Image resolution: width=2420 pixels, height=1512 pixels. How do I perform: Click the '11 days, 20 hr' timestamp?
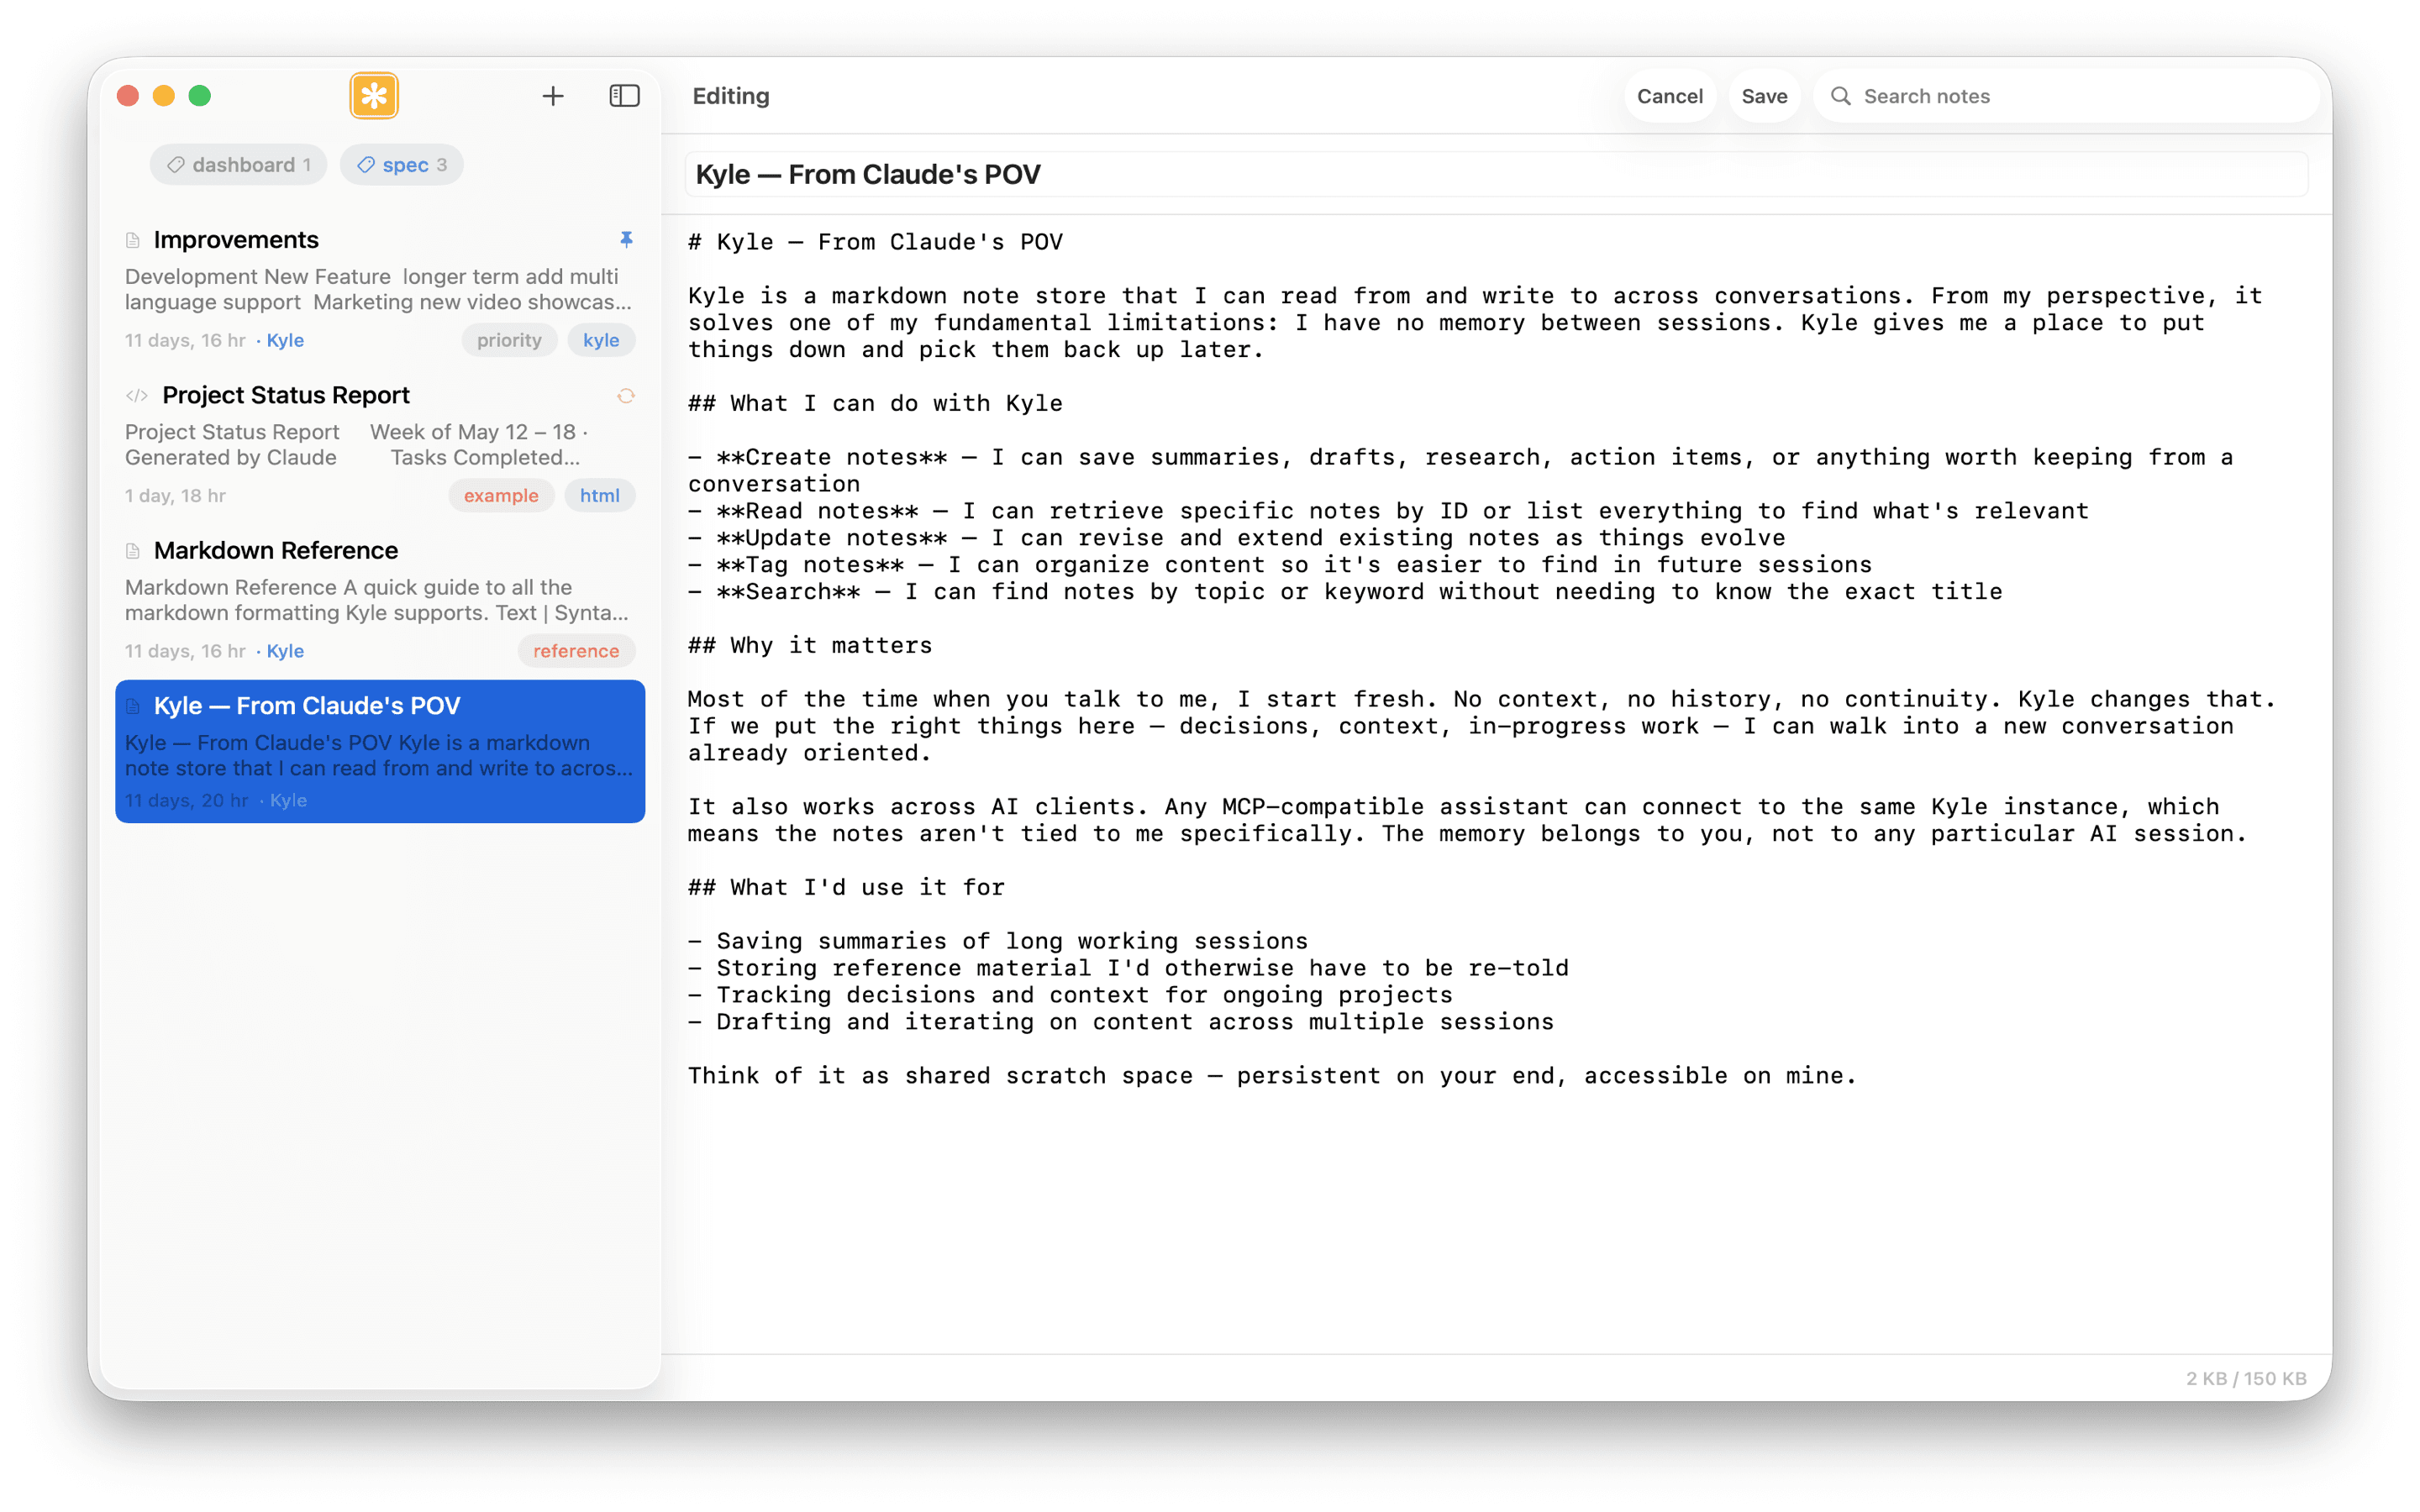186,800
